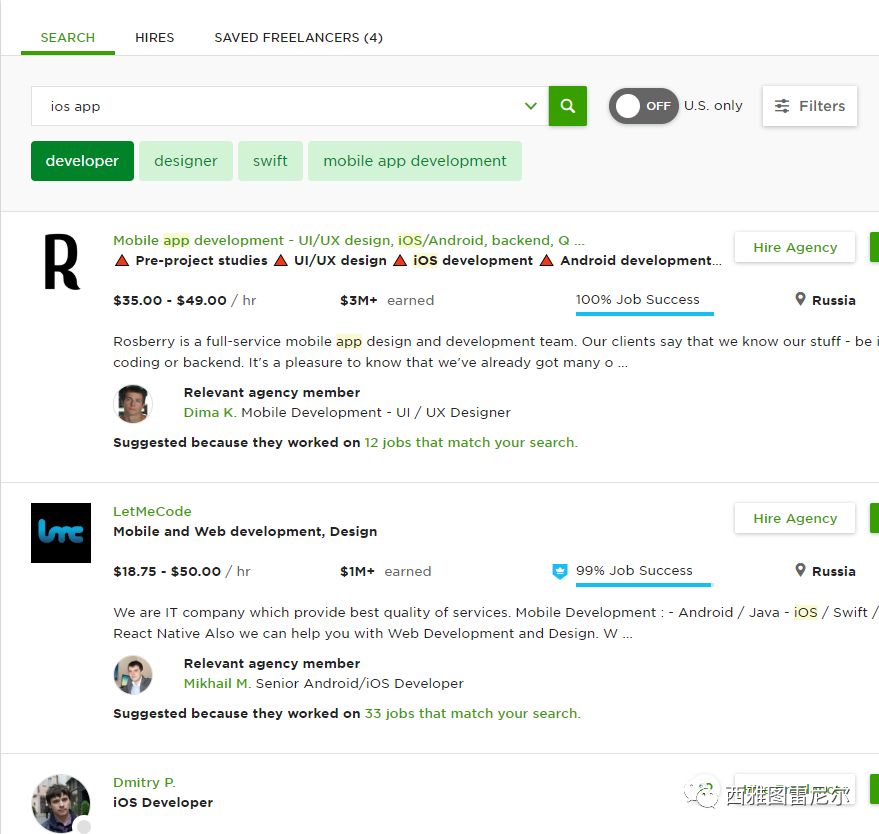The height and width of the screenshot is (834, 879).
Task: Click Dmitry P.'s profile photo
Action: 61,804
